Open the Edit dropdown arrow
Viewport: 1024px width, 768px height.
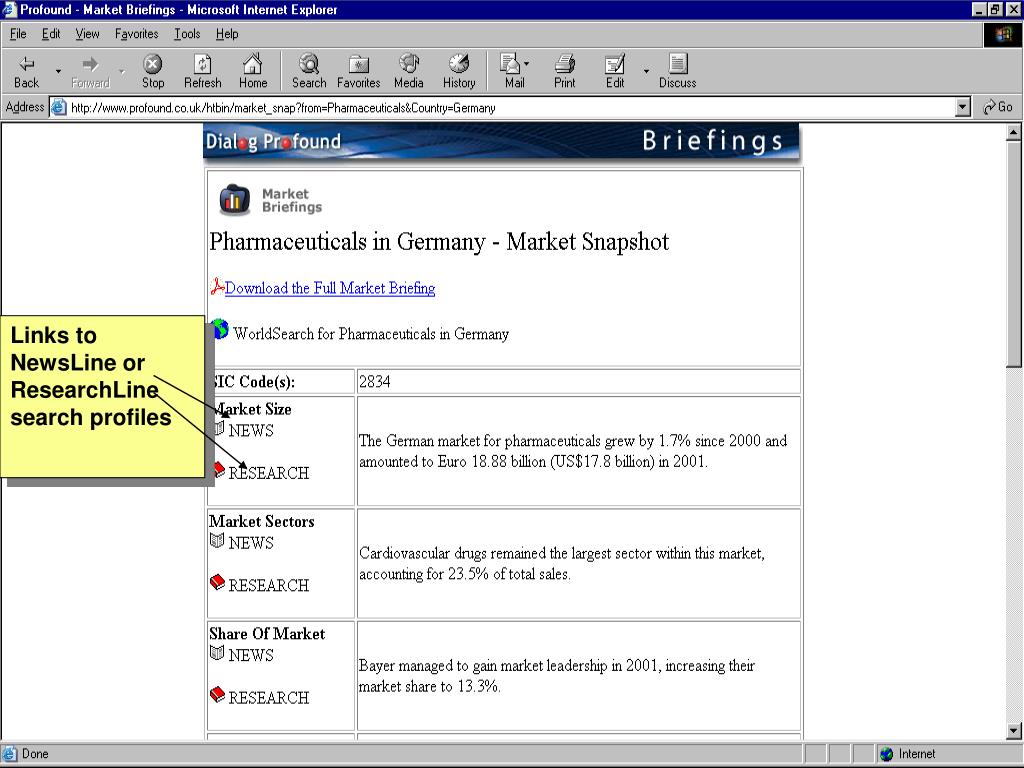[646, 71]
